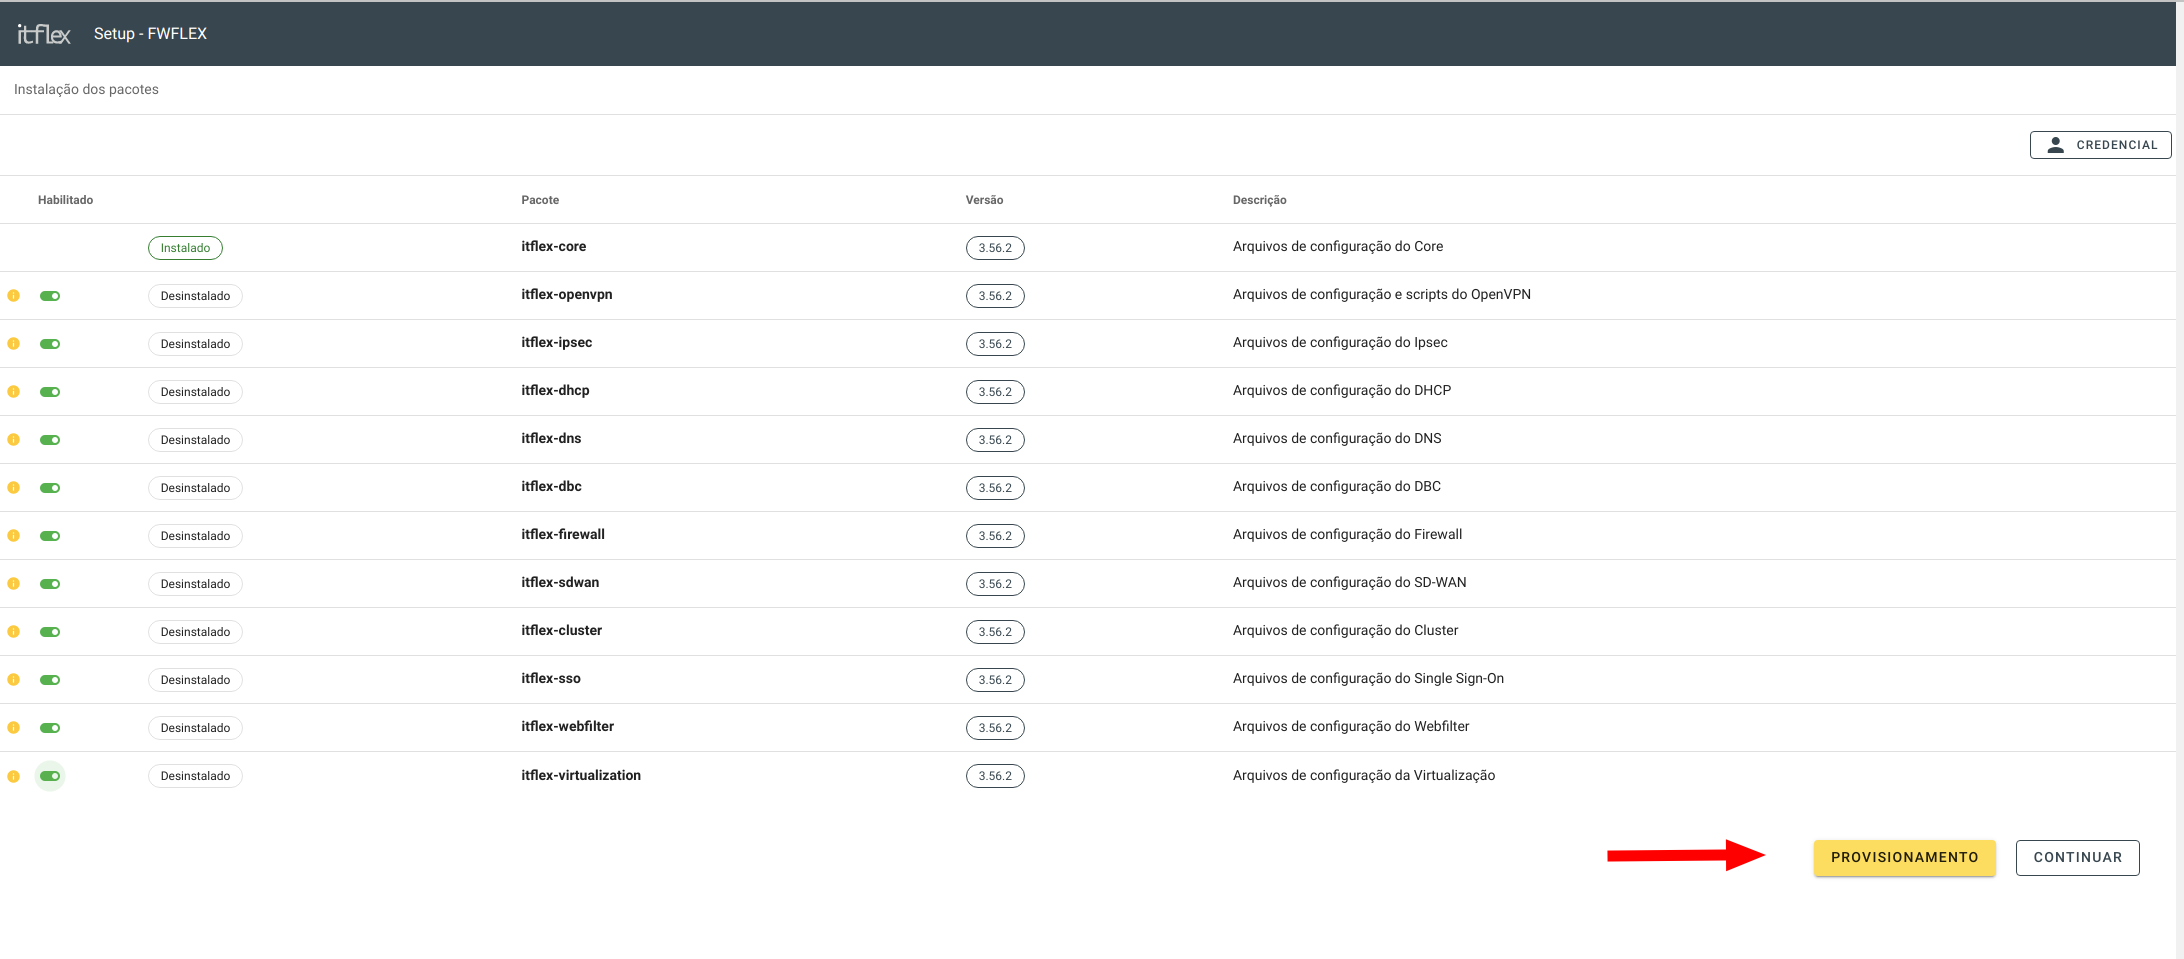This screenshot has height=959, width=2184.
Task: Click the warning icon for itflex-openvpn
Action: point(14,296)
